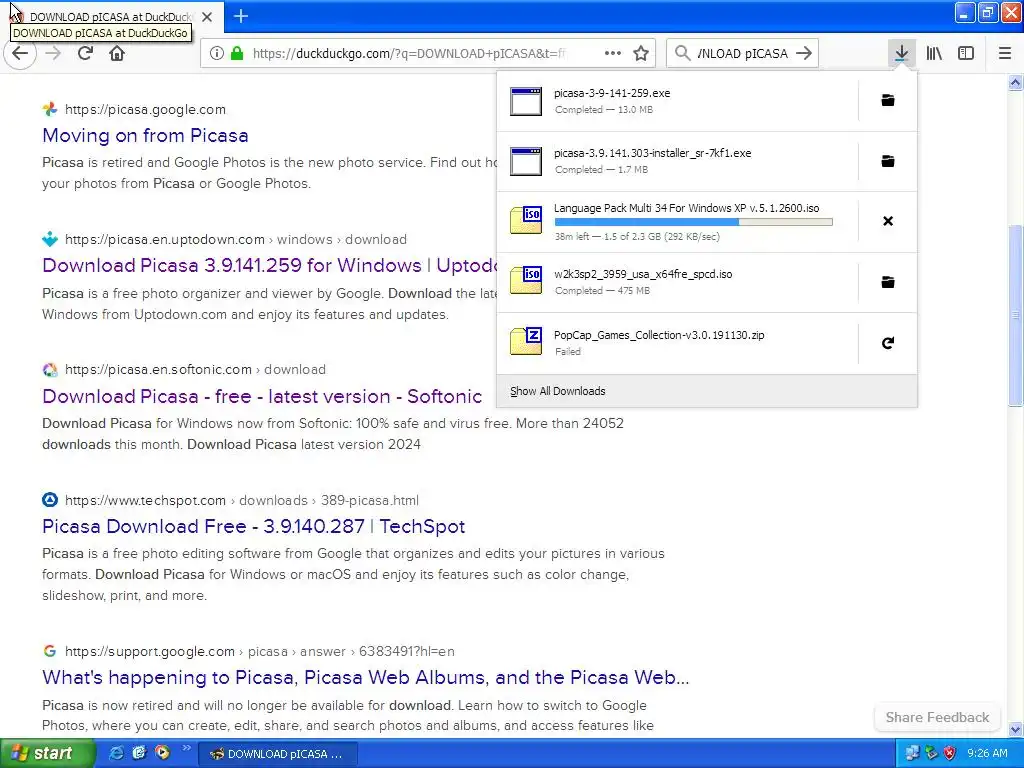Open What's happening to Picasa result
This screenshot has width=1024, height=768.
pos(366,677)
